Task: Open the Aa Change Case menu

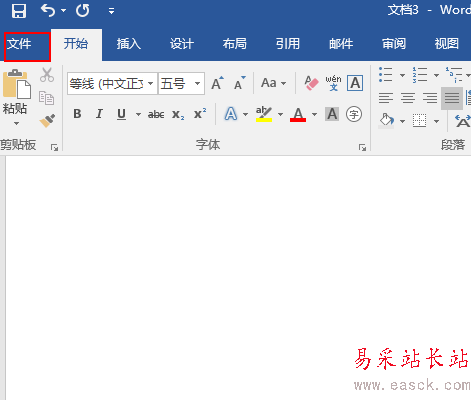Action: tap(273, 83)
